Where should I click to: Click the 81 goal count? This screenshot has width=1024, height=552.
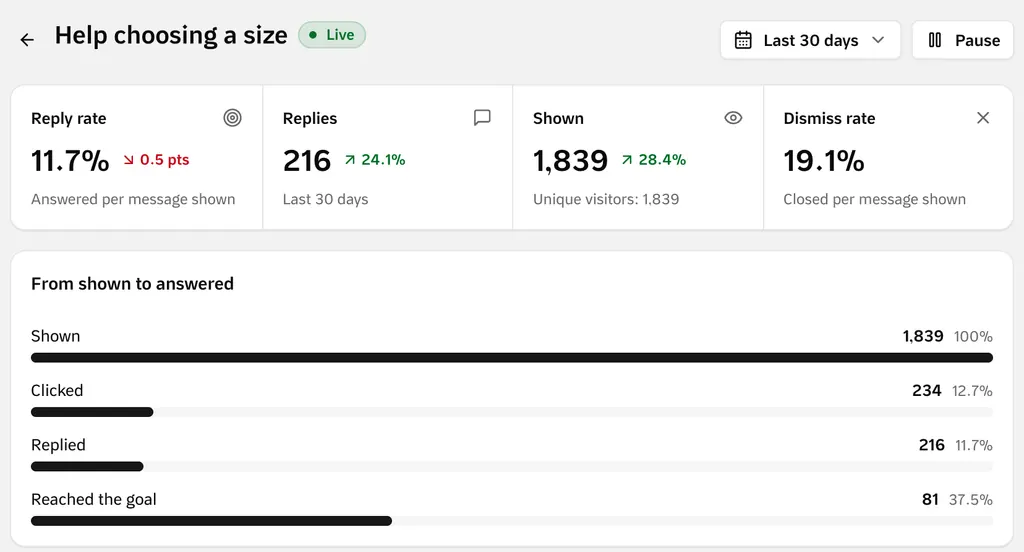[930, 500]
